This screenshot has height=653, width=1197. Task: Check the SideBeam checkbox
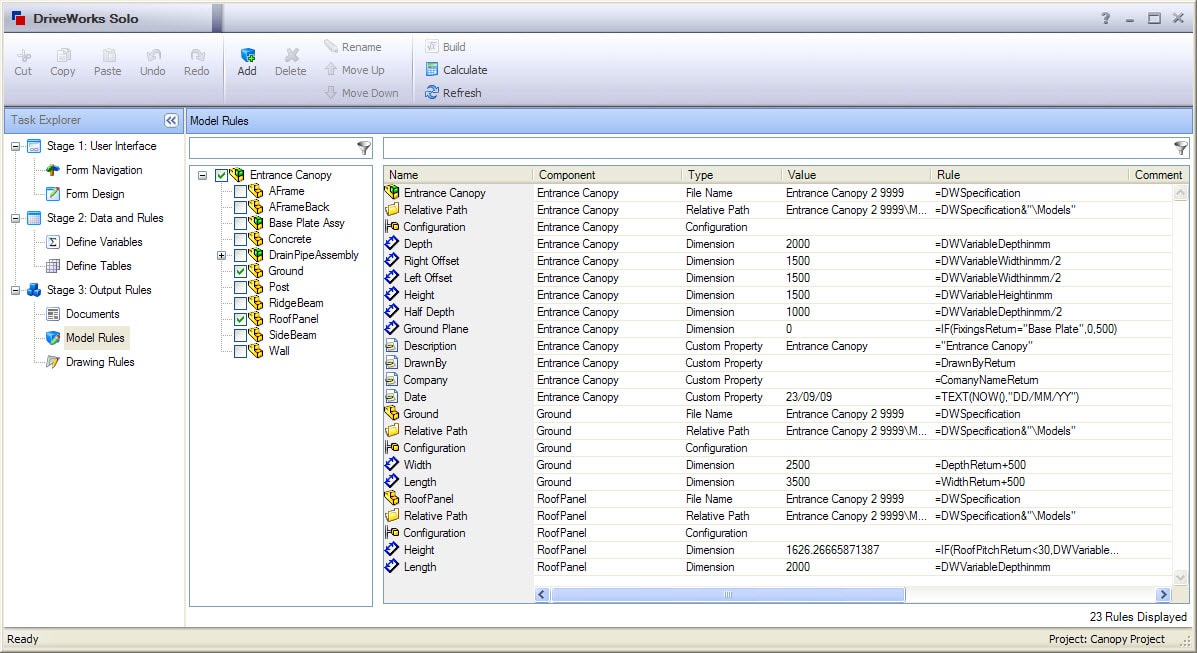click(x=240, y=335)
